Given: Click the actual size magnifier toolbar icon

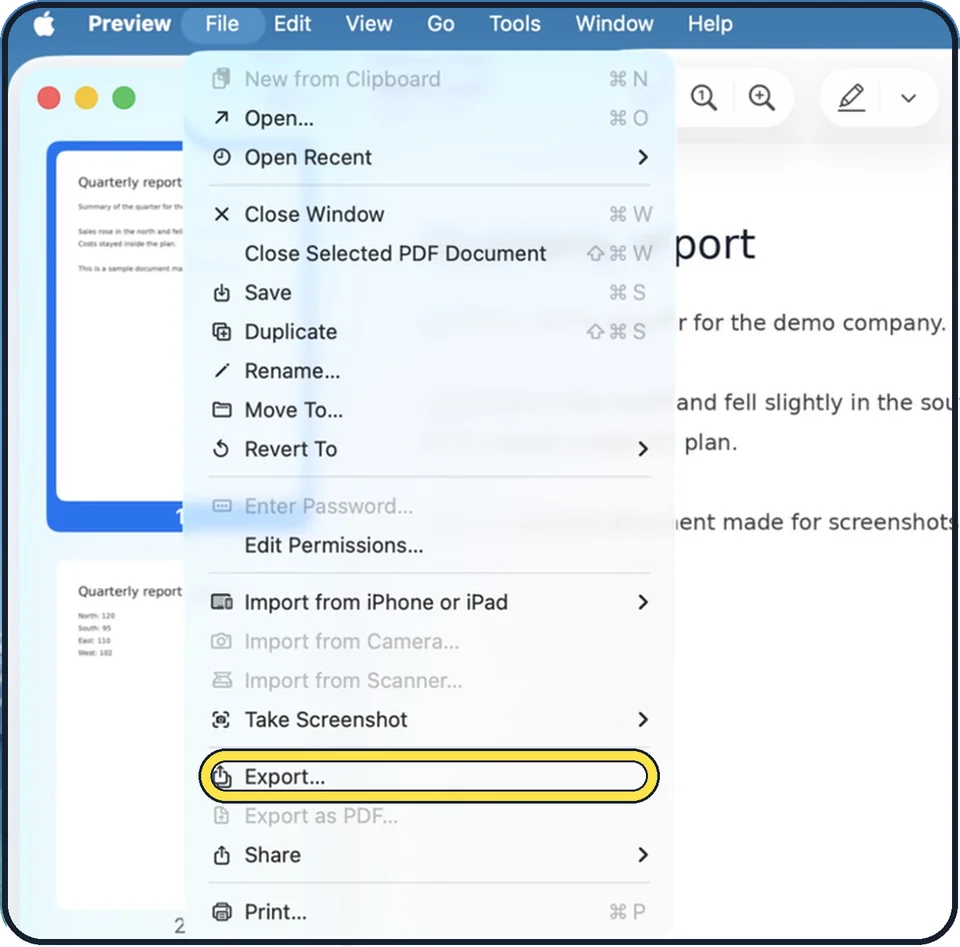Looking at the screenshot, I should click(703, 98).
